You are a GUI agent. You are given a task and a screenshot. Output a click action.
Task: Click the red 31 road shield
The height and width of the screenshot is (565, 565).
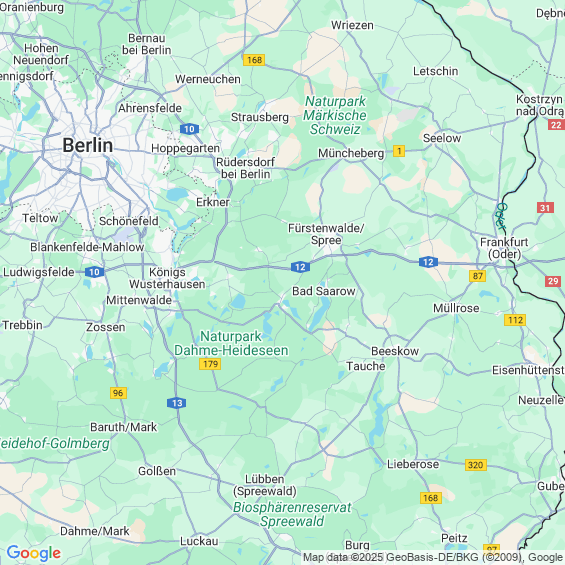(x=545, y=208)
